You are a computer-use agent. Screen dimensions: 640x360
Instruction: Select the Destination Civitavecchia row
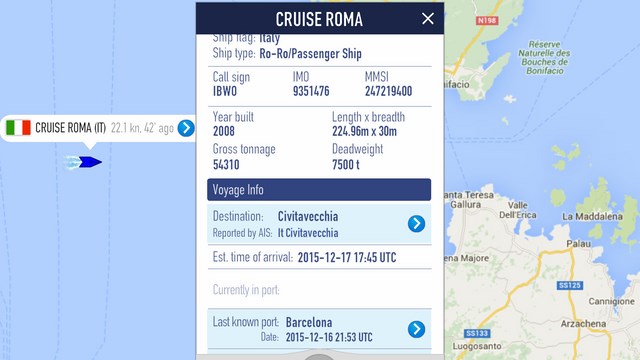coord(319,224)
